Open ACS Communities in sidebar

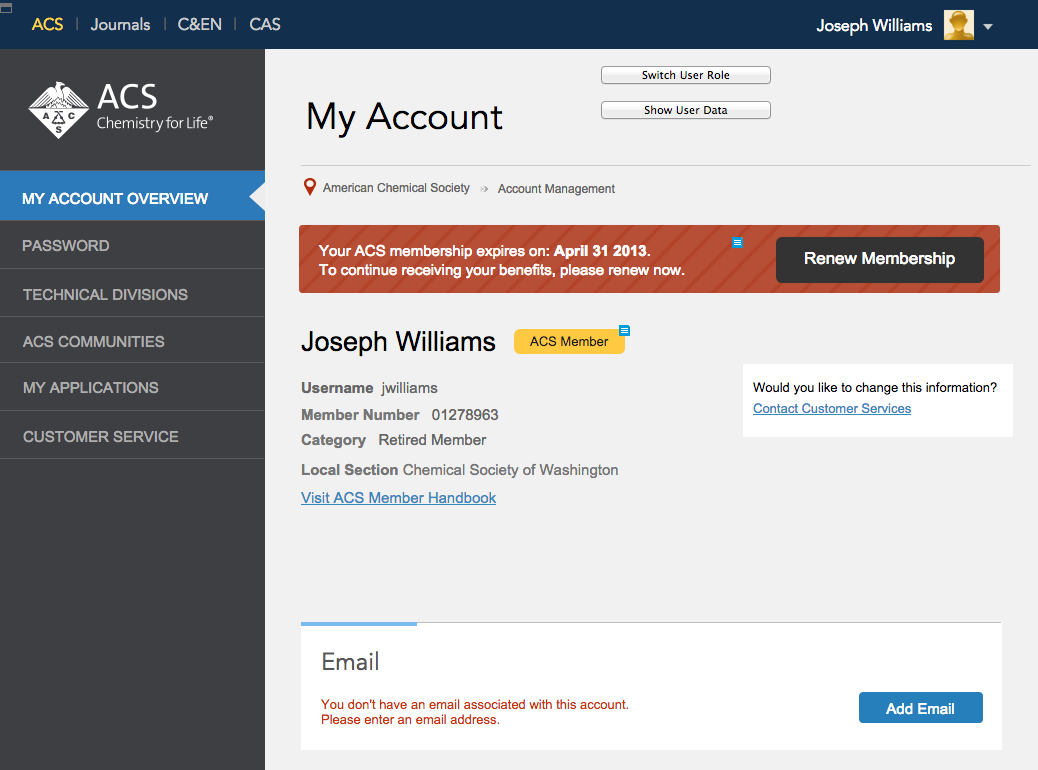pyautogui.click(x=132, y=340)
